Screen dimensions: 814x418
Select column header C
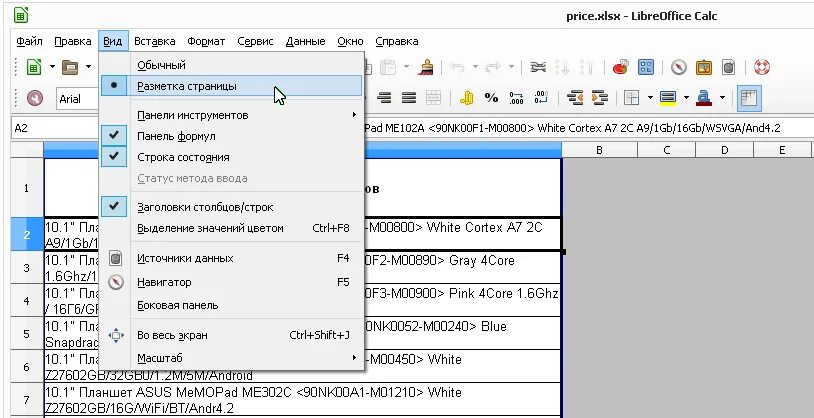coord(666,150)
